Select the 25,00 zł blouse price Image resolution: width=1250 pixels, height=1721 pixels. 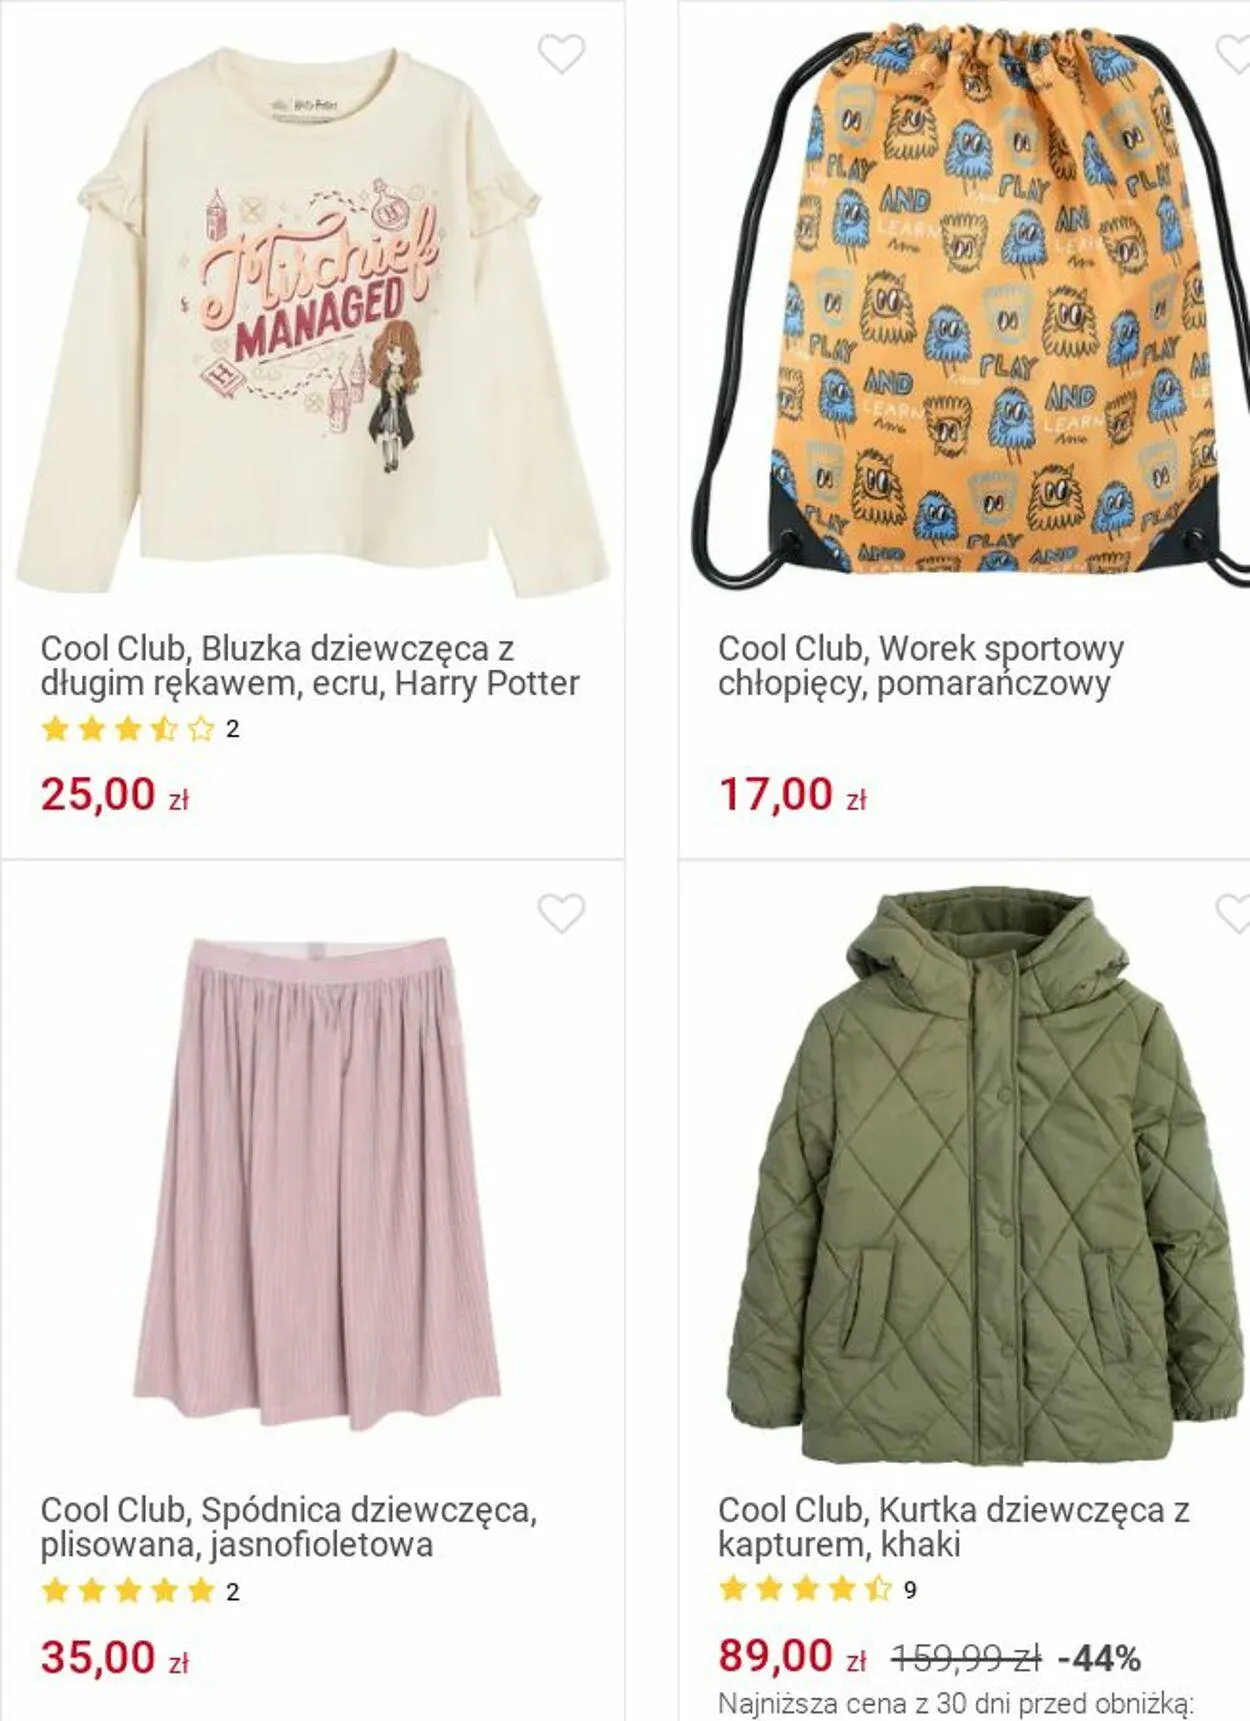[115, 795]
